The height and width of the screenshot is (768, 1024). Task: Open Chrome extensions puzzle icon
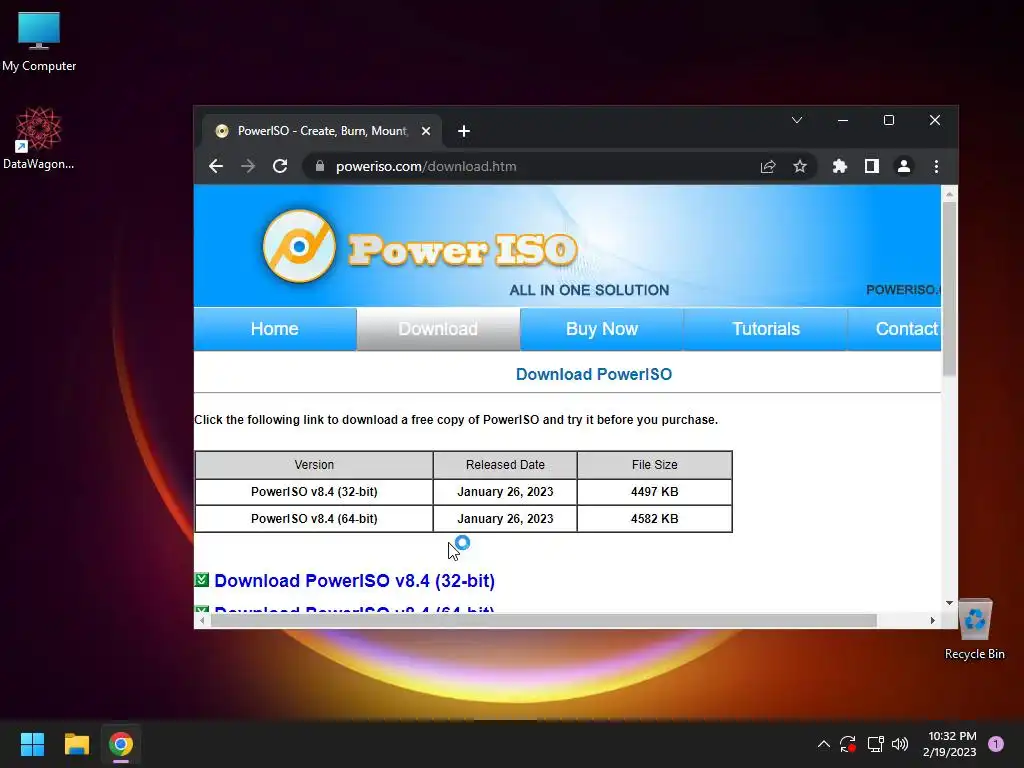(x=840, y=167)
